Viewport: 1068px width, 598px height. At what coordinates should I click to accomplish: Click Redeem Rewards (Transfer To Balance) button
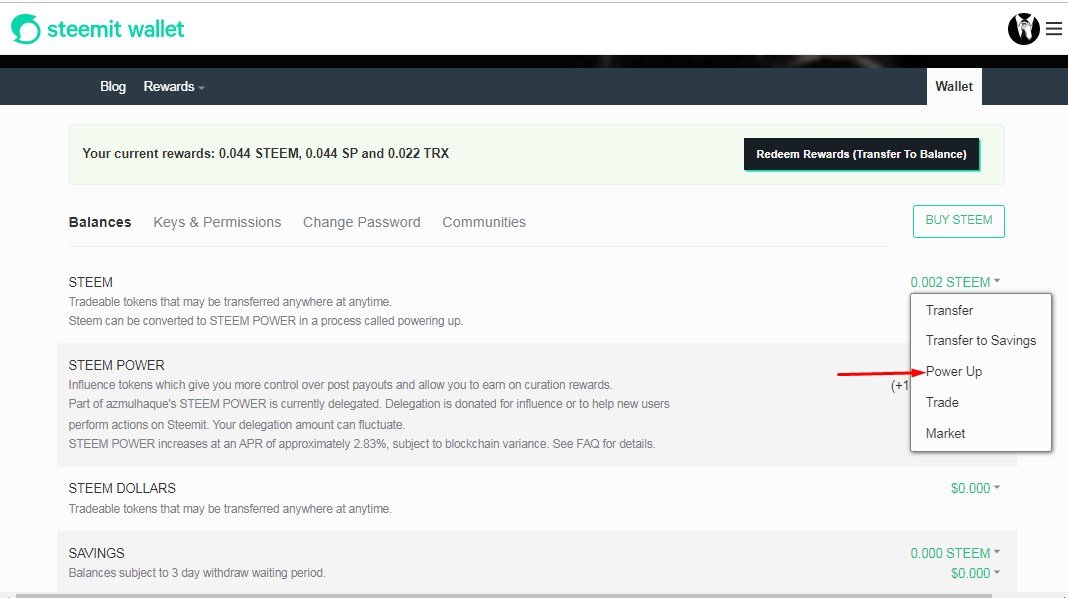(861, 154)
